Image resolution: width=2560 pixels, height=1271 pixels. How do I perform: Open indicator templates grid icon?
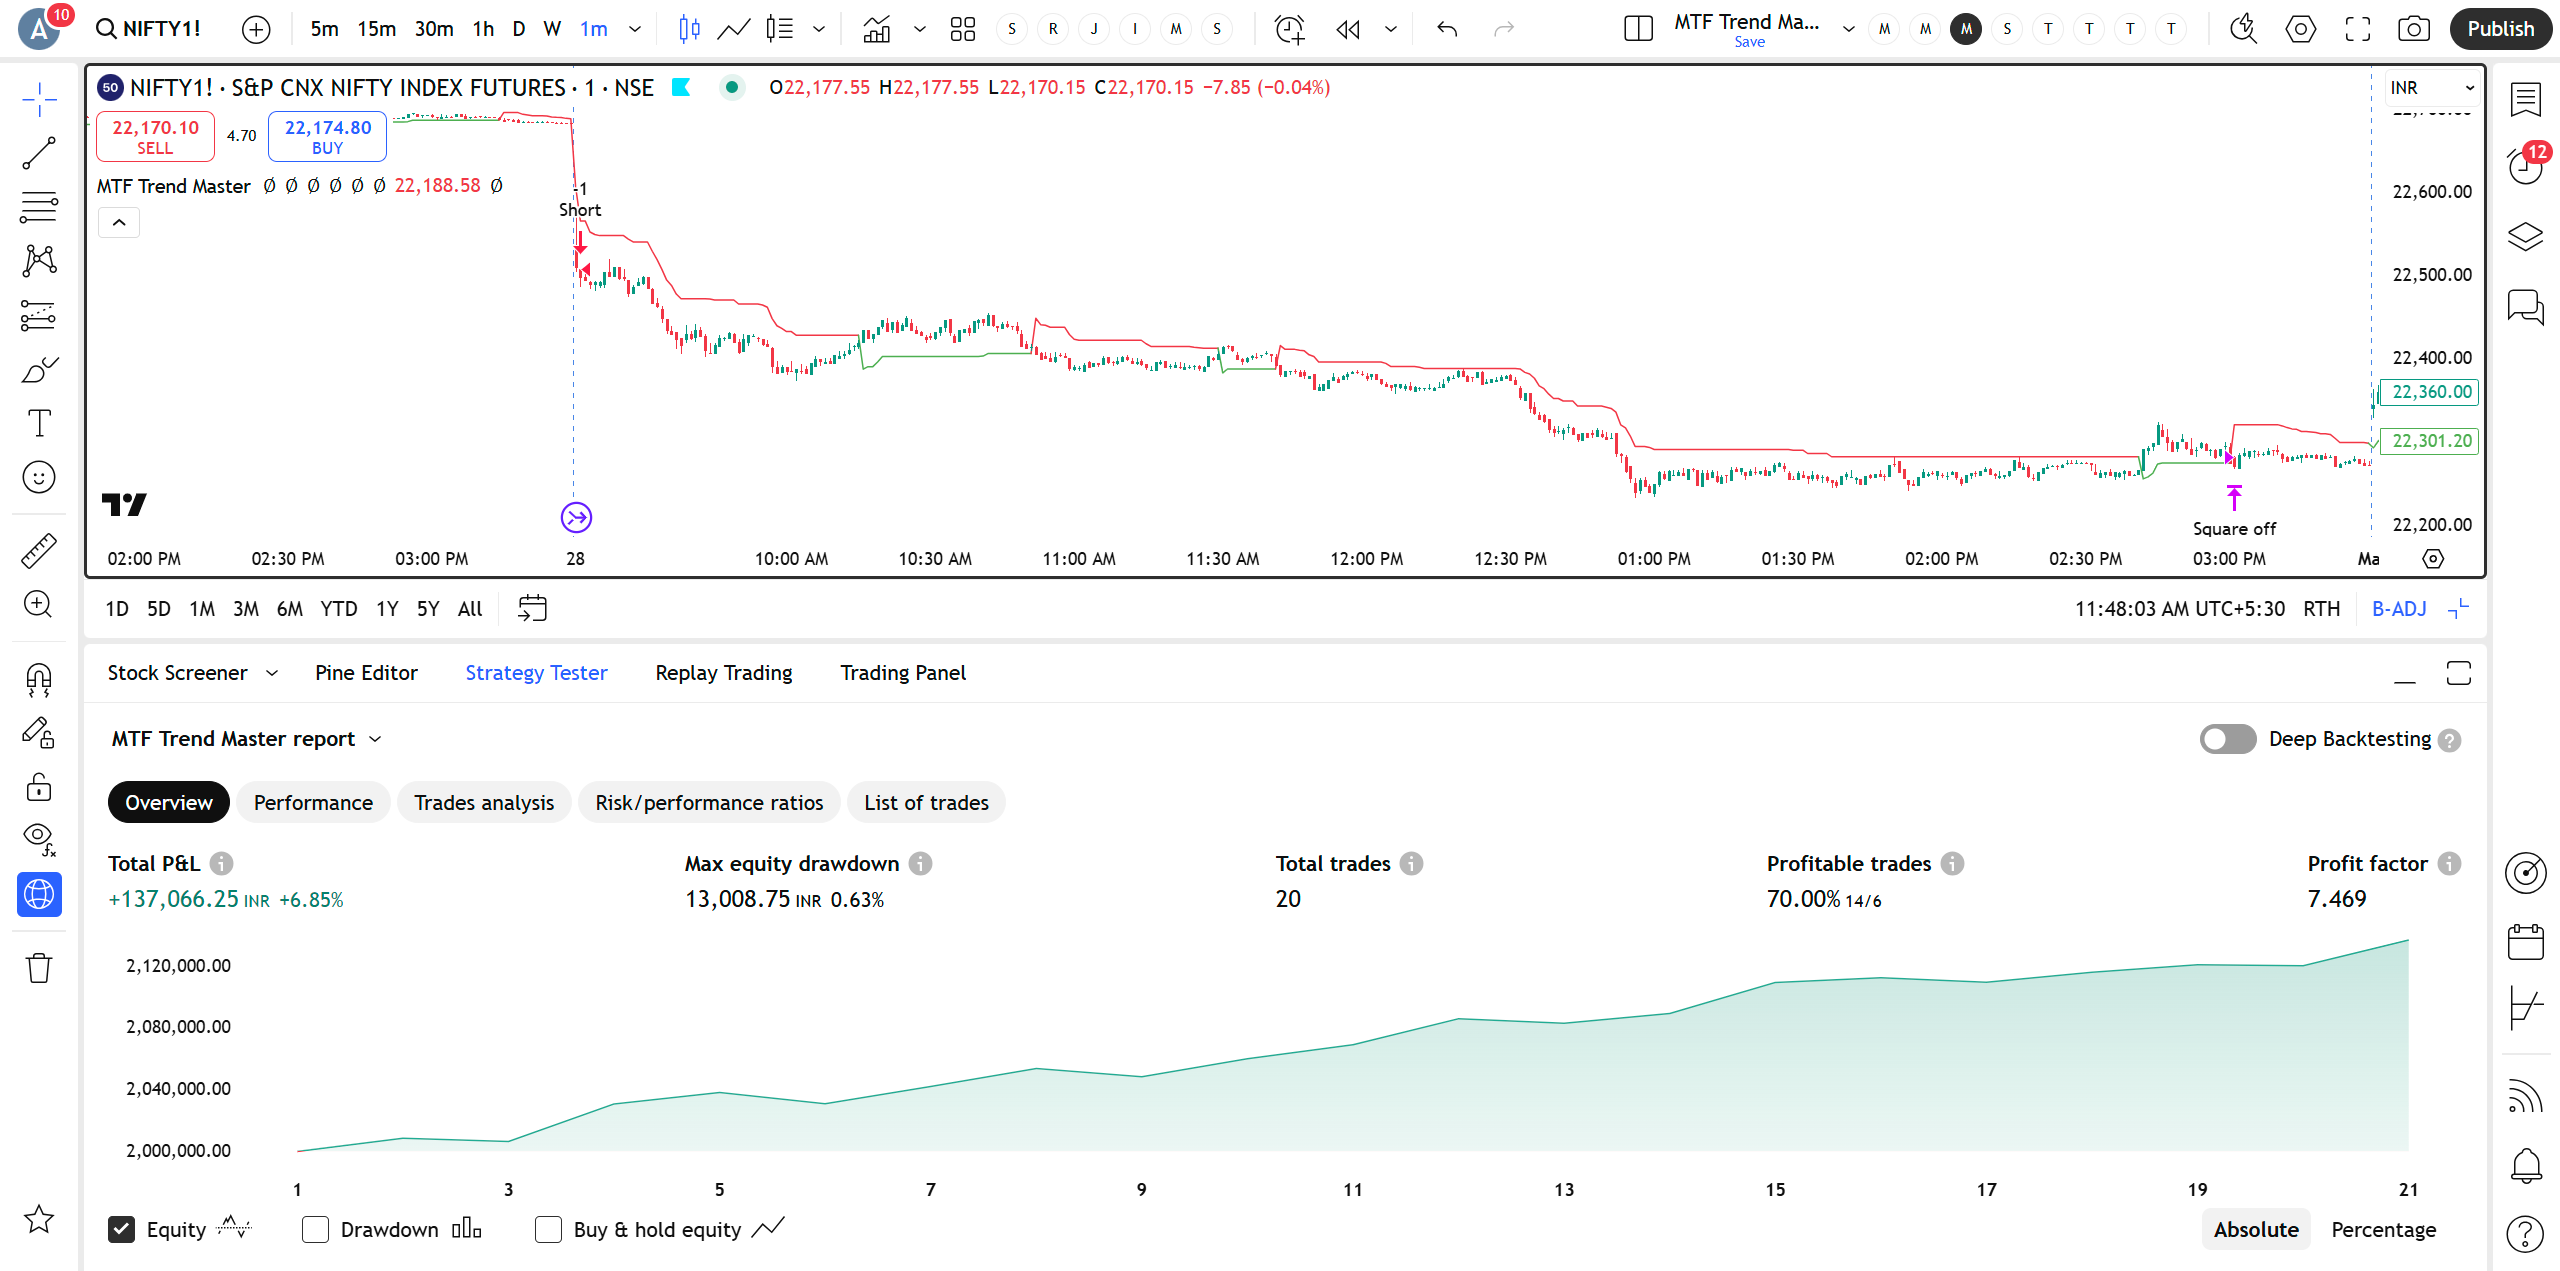963,29
